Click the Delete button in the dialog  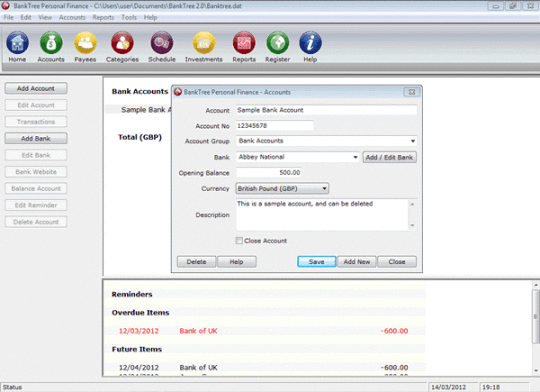[196, 262]
